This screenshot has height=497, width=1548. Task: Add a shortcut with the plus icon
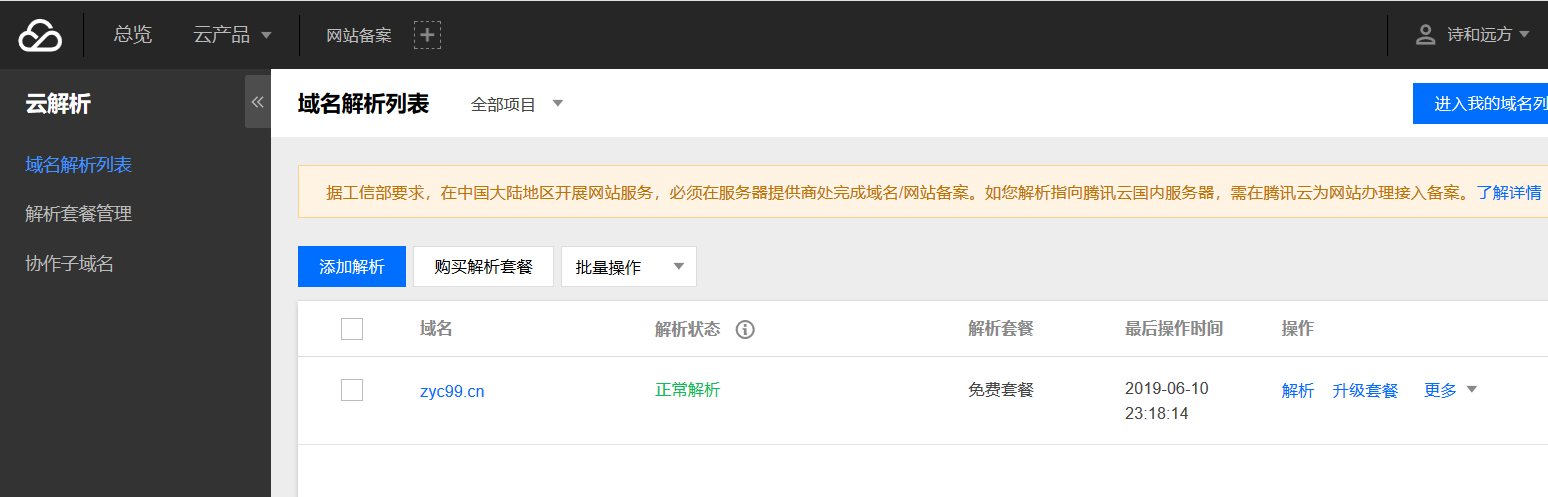[x=428, y=36]
